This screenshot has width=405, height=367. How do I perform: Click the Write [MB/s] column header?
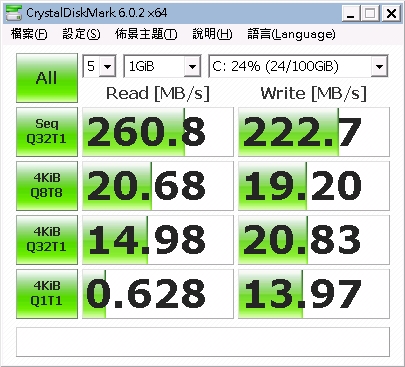pyautogui.click(x=313, y=93)
